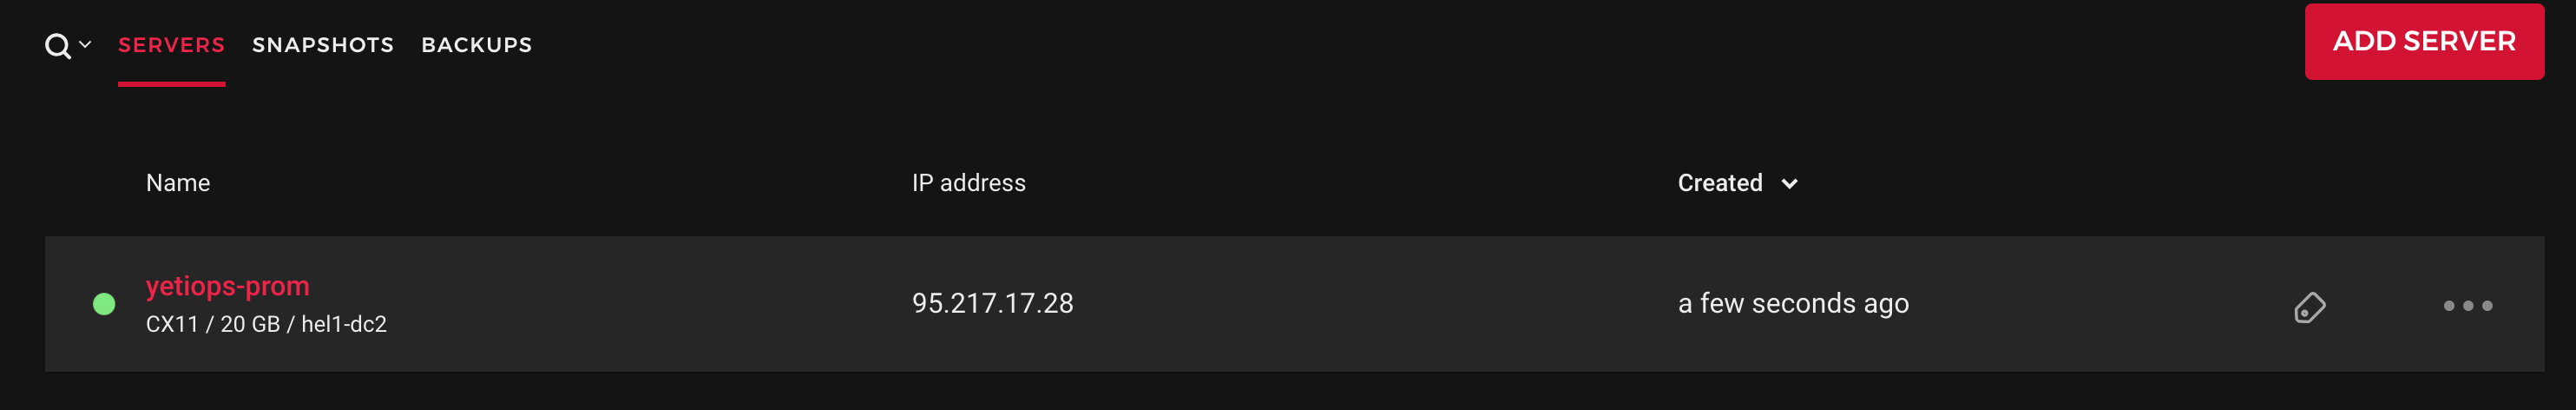Open the search magnifier icon

(x=58, y=46)
